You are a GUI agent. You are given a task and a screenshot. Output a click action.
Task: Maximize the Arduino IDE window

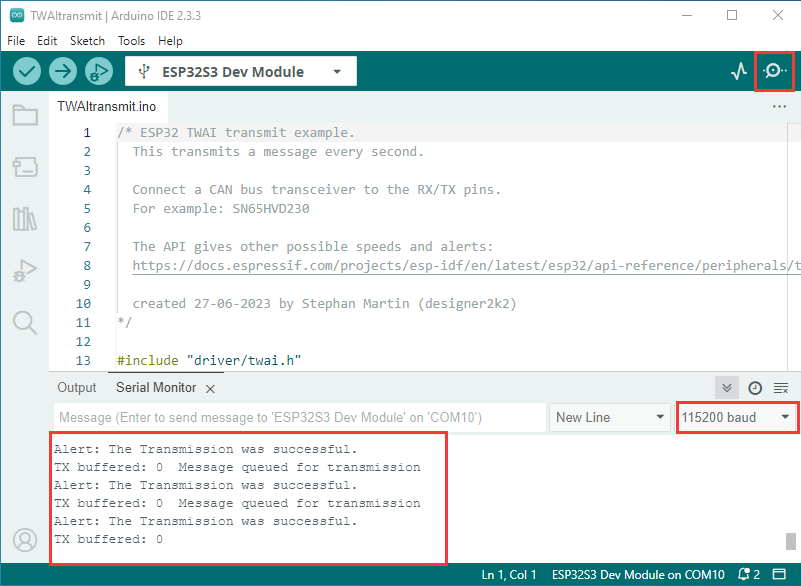pyautogui.click(x=732, y=15)
